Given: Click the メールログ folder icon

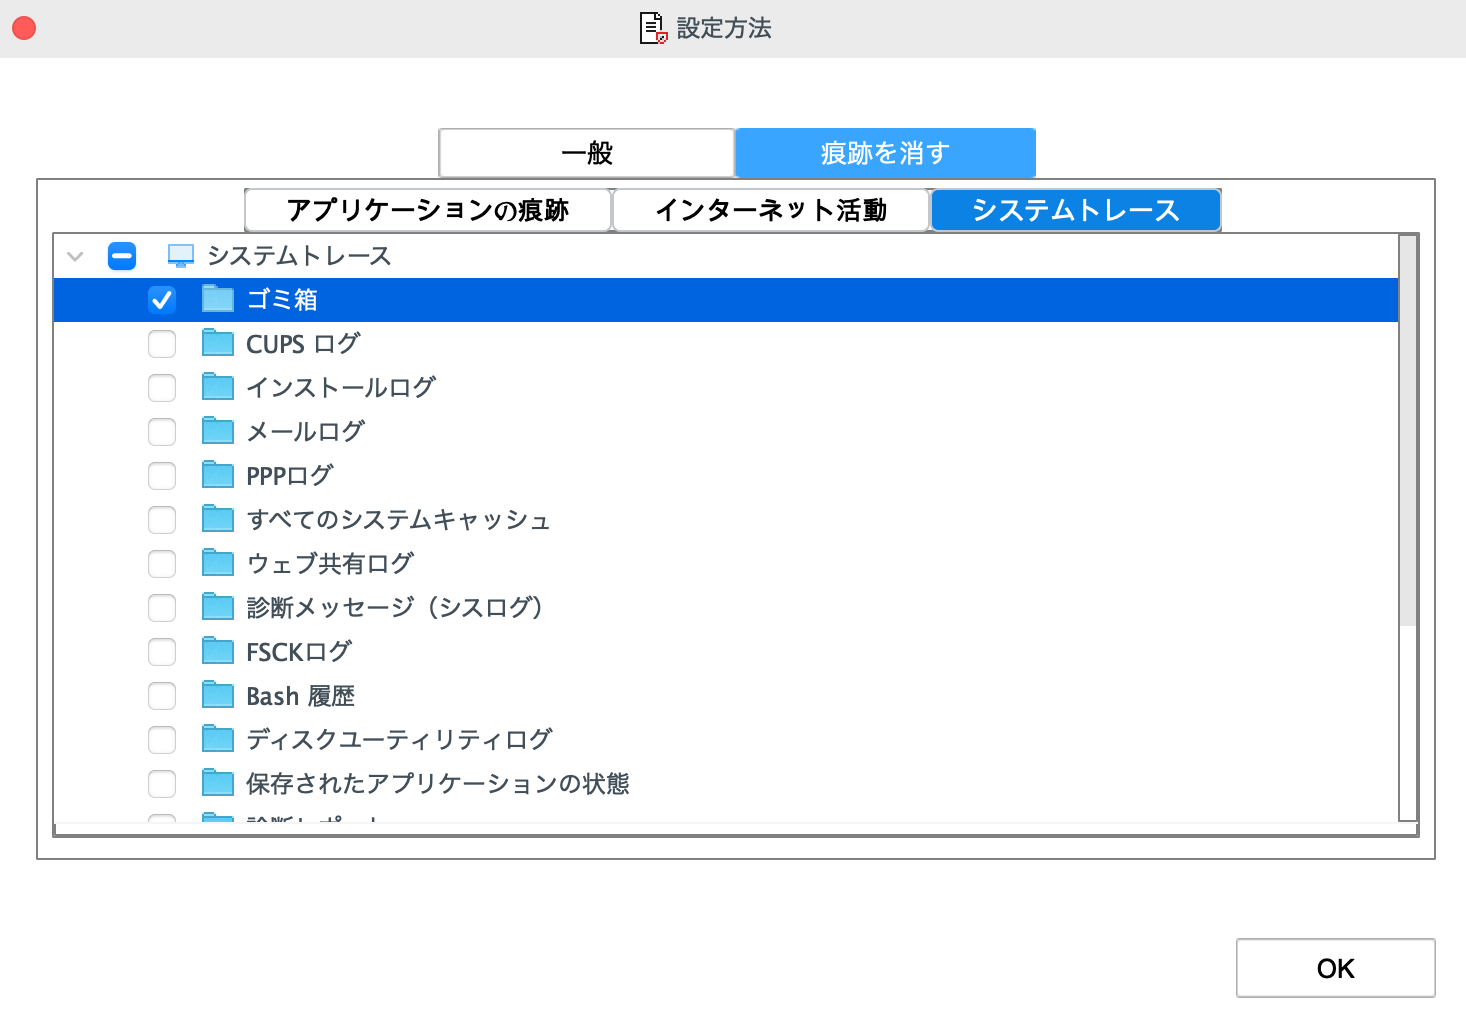Looking at the screenshot, I should 218,431.
